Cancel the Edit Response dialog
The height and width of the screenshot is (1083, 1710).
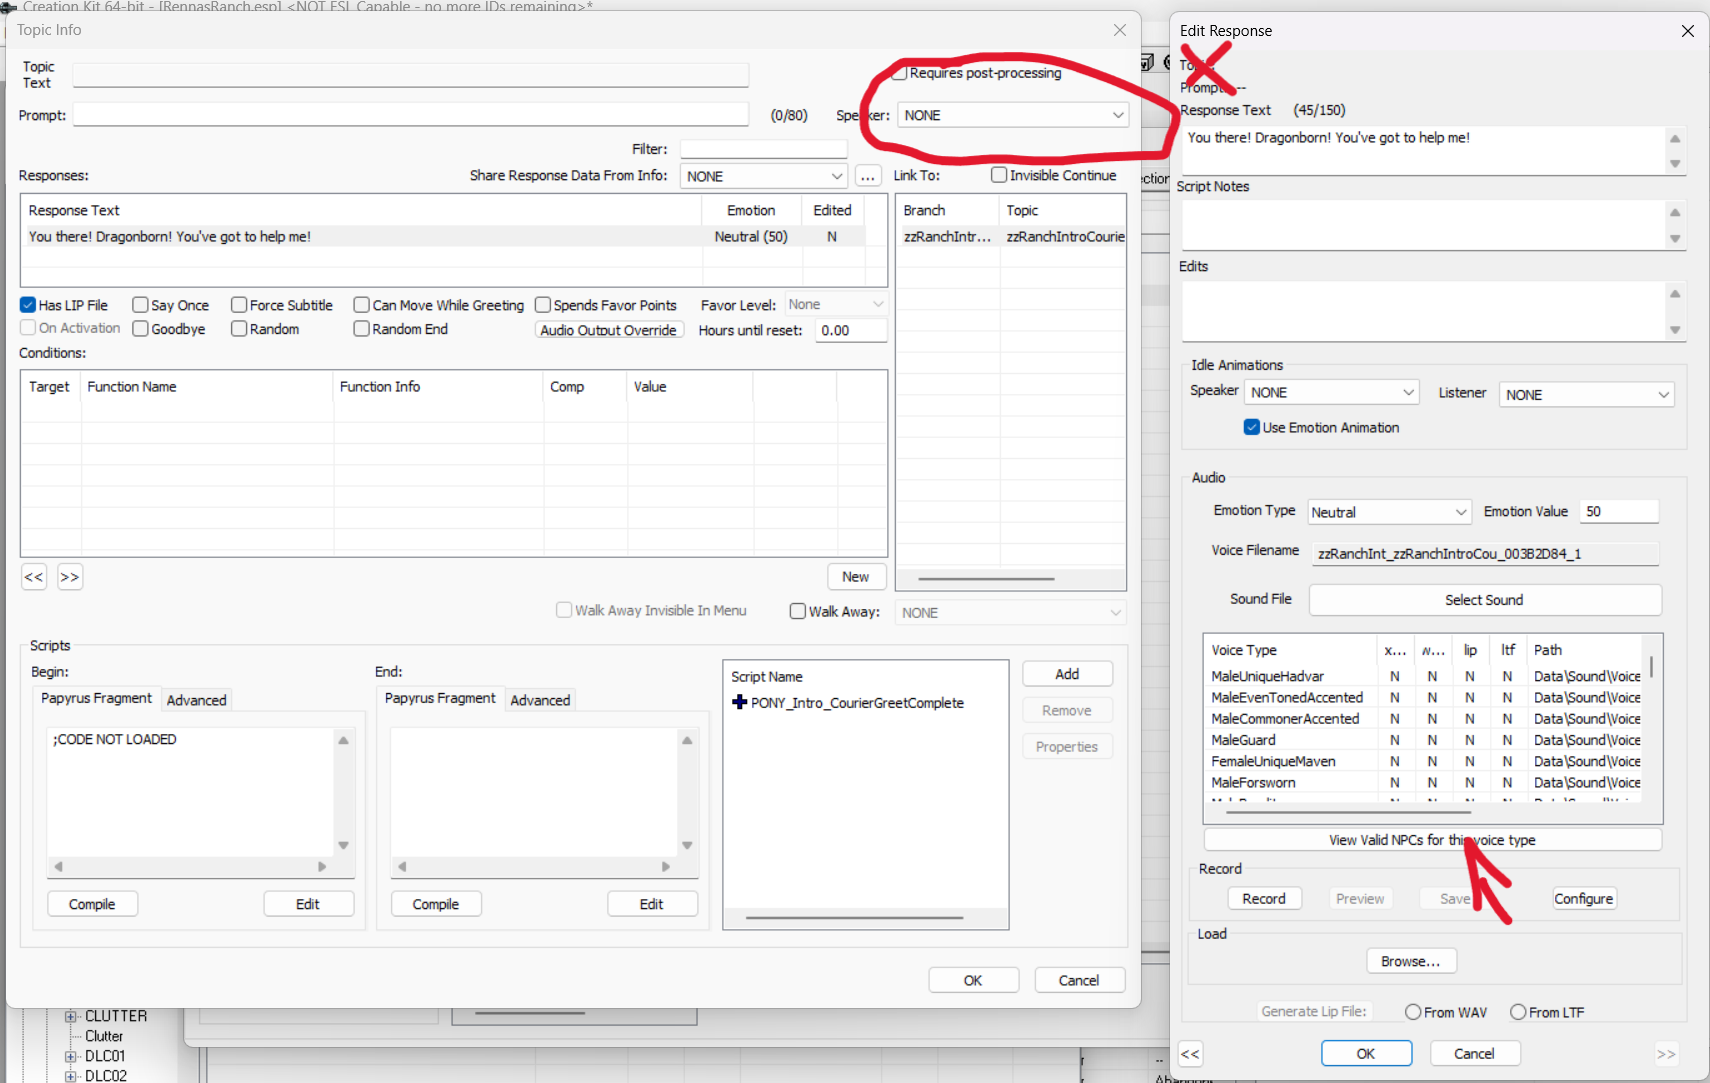point(1474,1053)
